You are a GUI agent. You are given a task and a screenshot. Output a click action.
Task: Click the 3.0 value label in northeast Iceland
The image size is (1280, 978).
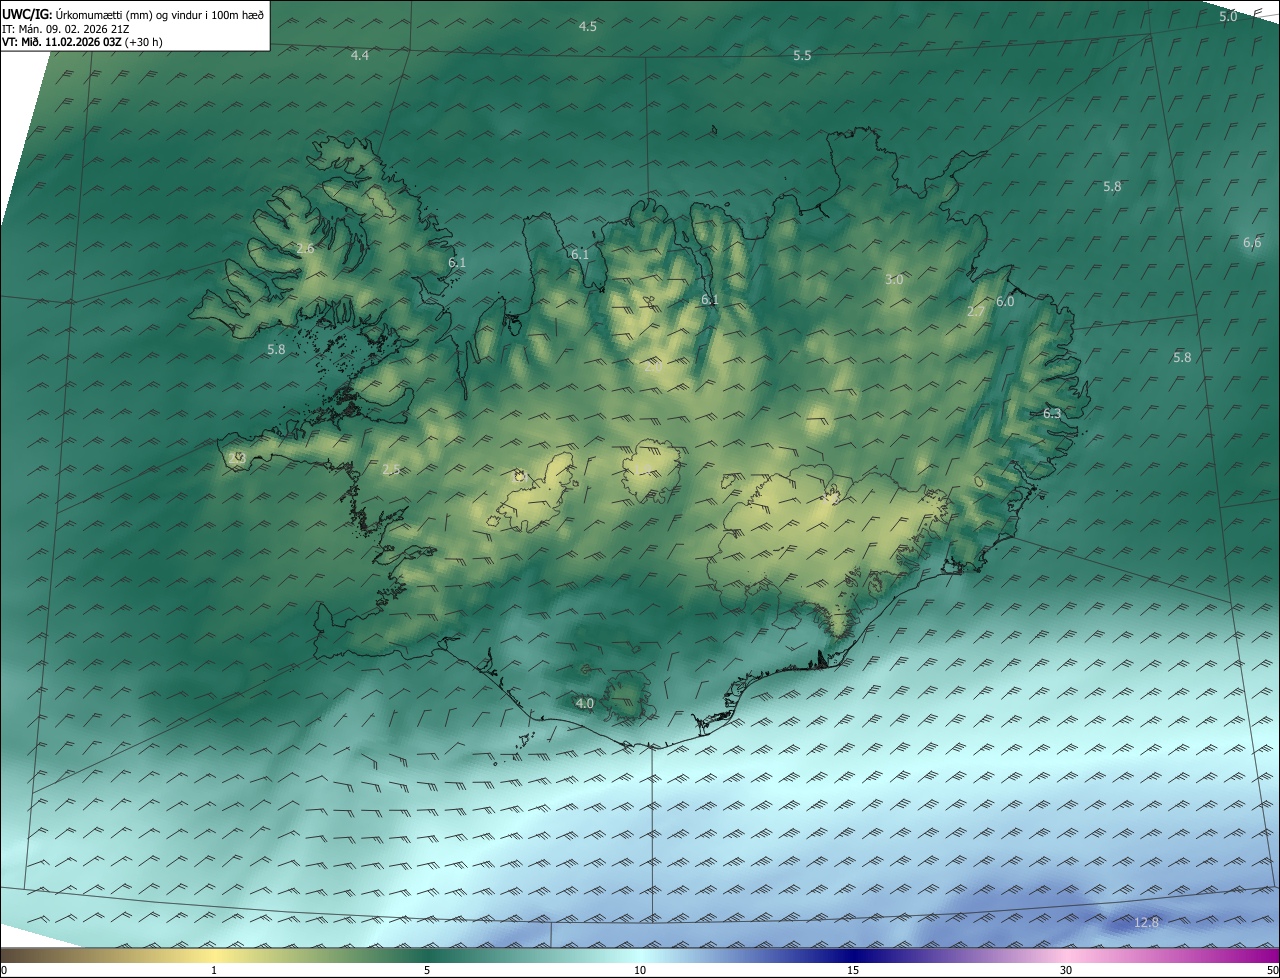[x=894, y=279]
